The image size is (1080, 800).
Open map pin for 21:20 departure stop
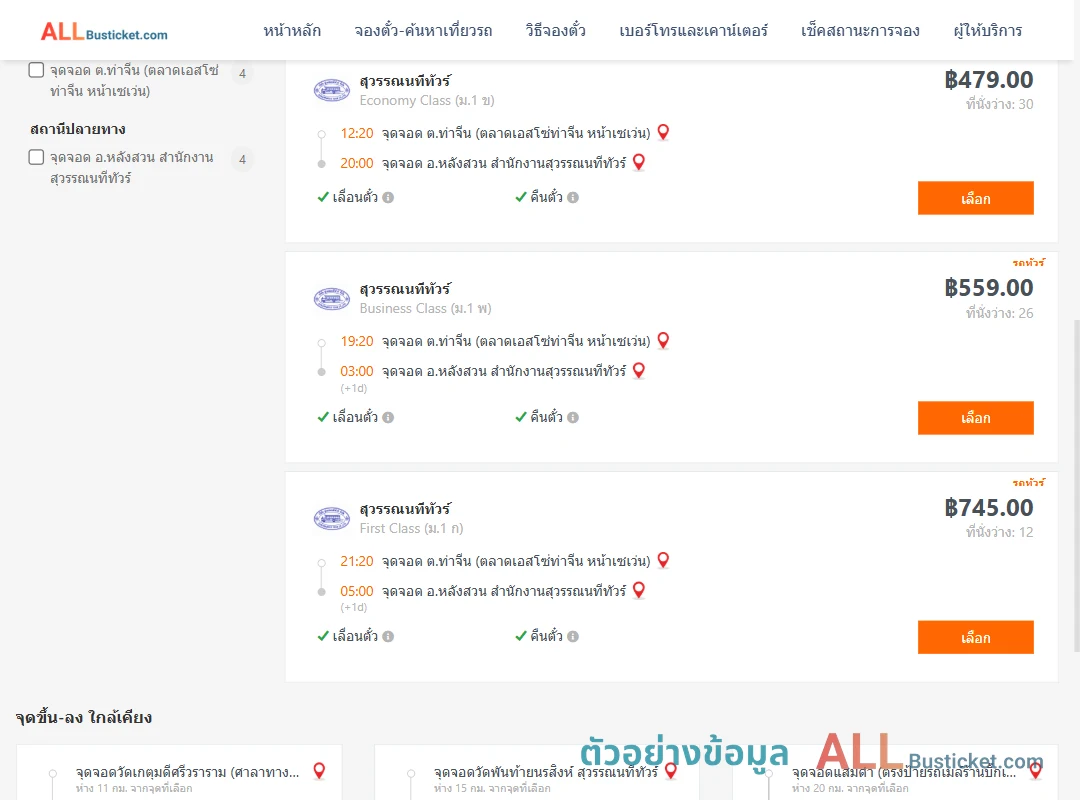[x=663, y=560]
